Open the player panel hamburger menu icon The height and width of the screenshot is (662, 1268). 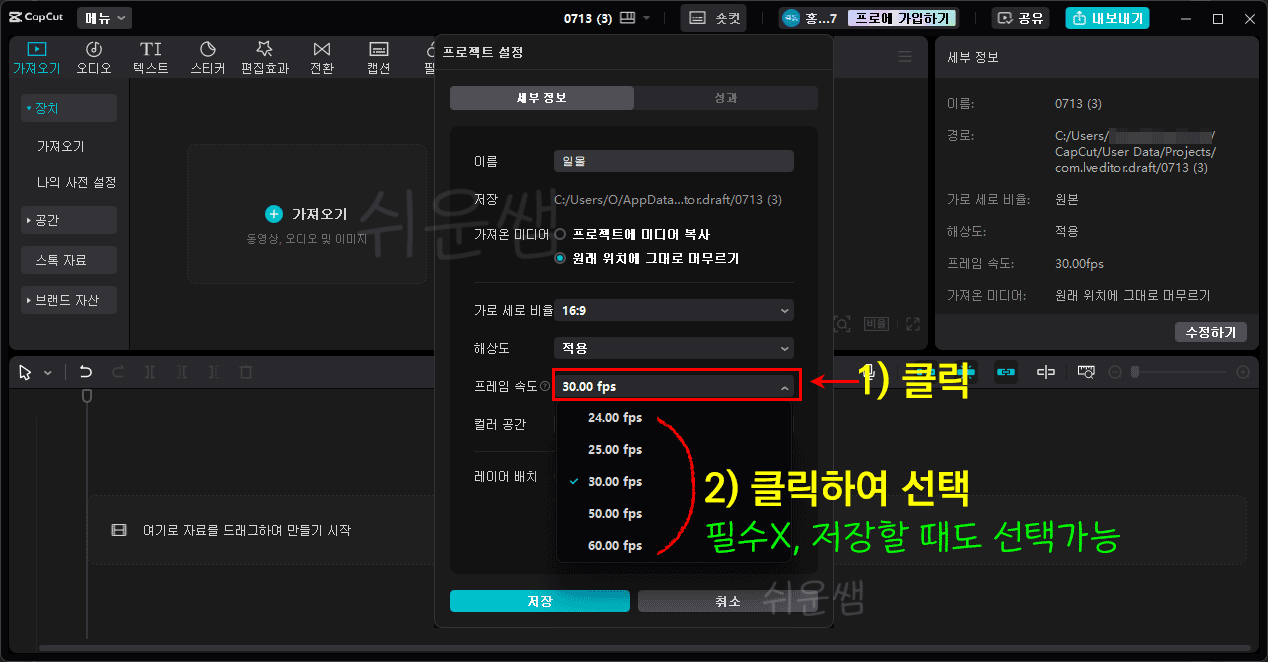905,57
